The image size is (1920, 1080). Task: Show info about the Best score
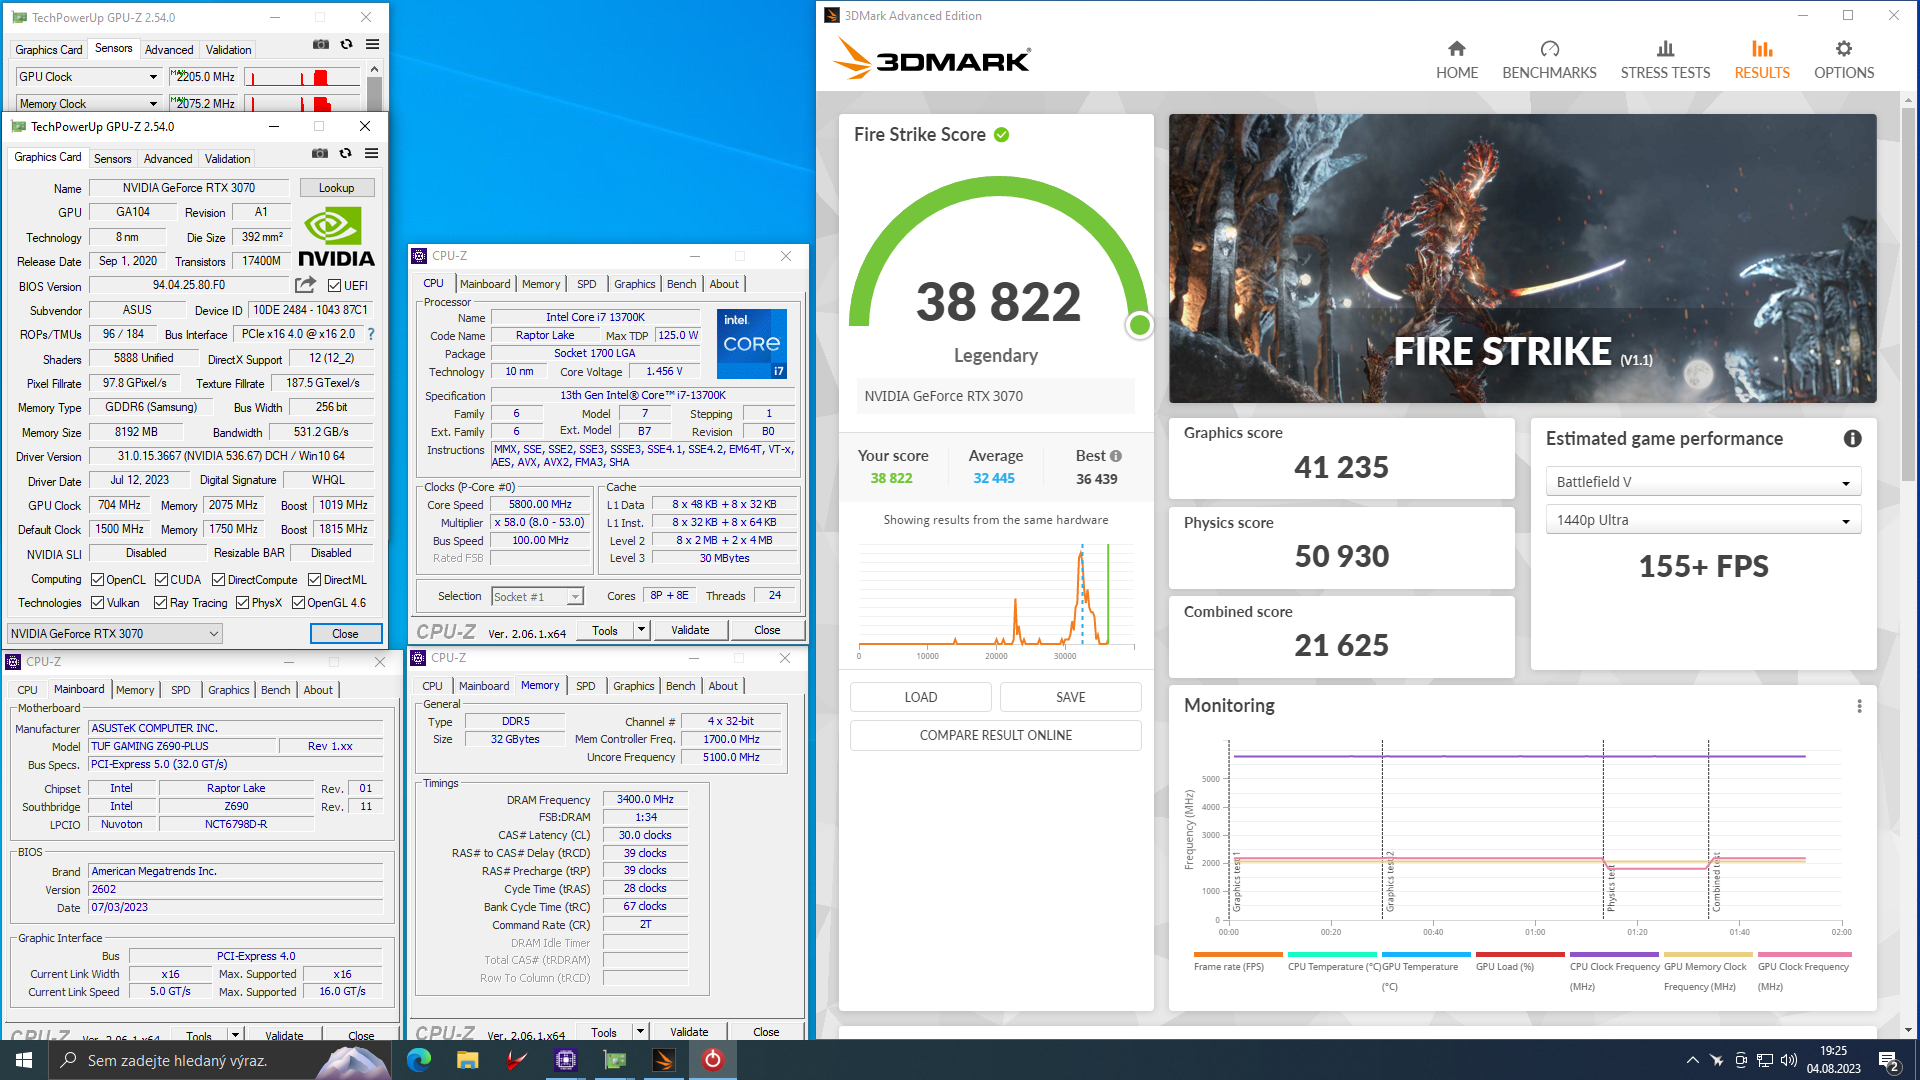[1116, 456]
